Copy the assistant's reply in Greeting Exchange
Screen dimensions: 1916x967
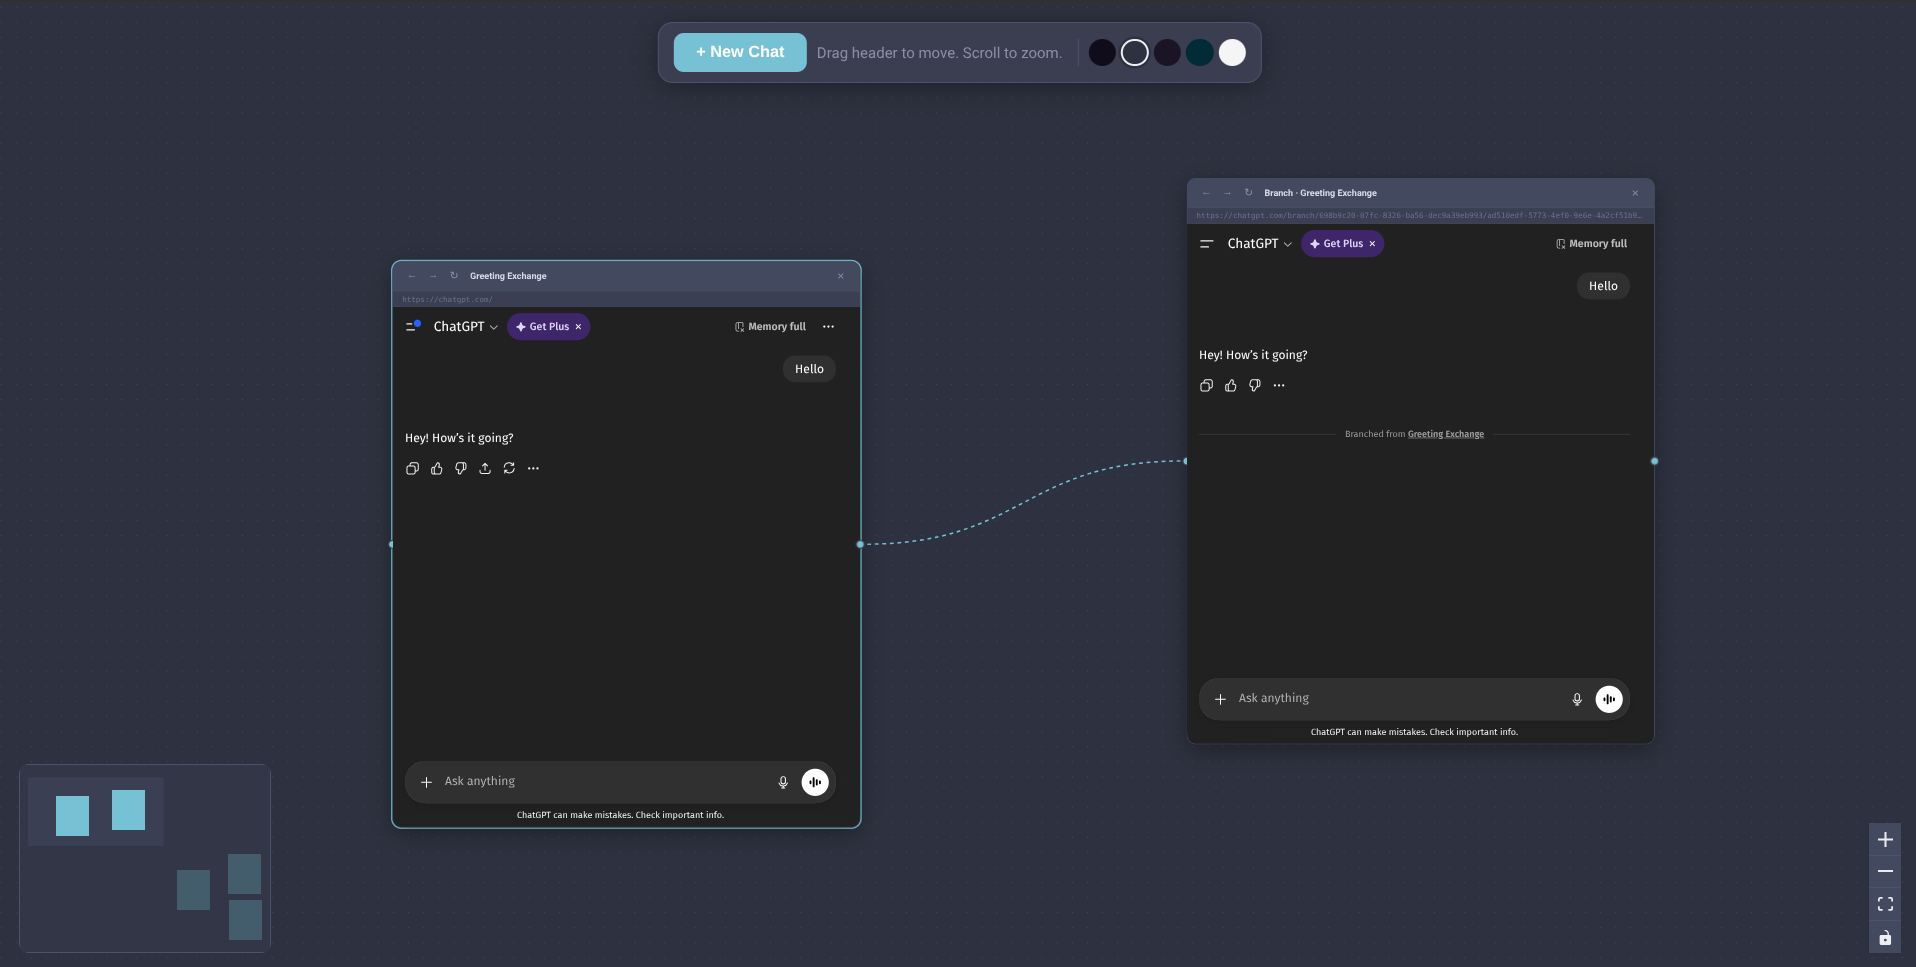[412, 468]
